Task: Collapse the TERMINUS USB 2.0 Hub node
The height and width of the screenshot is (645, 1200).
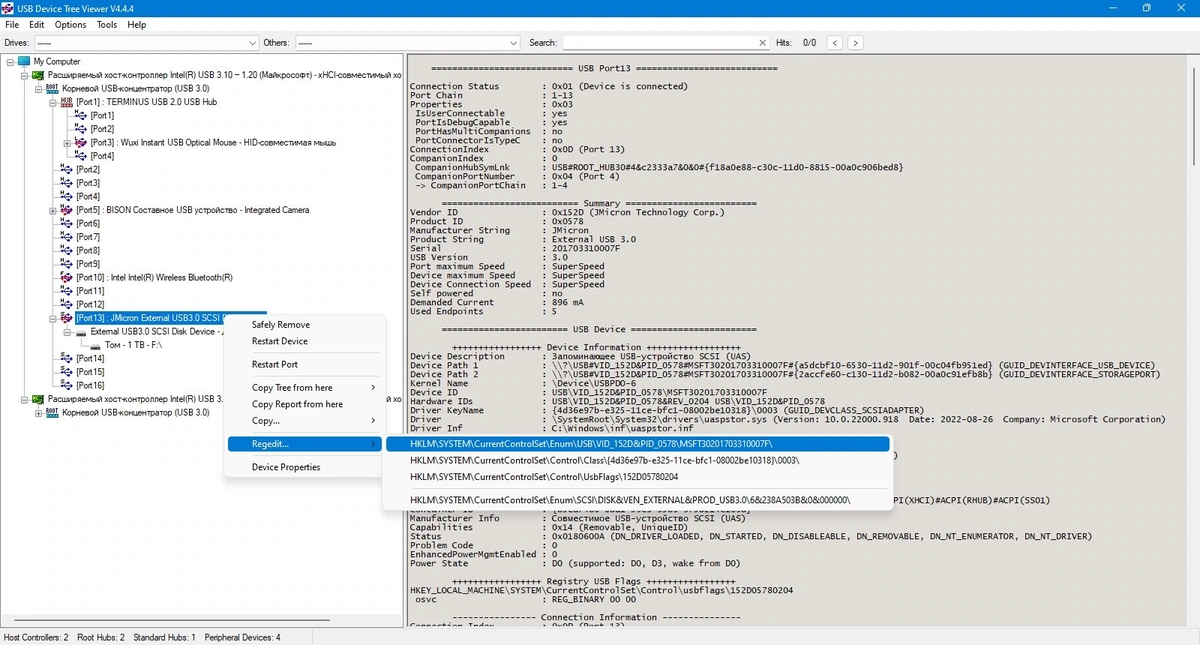Action: (x=52, y=102)
